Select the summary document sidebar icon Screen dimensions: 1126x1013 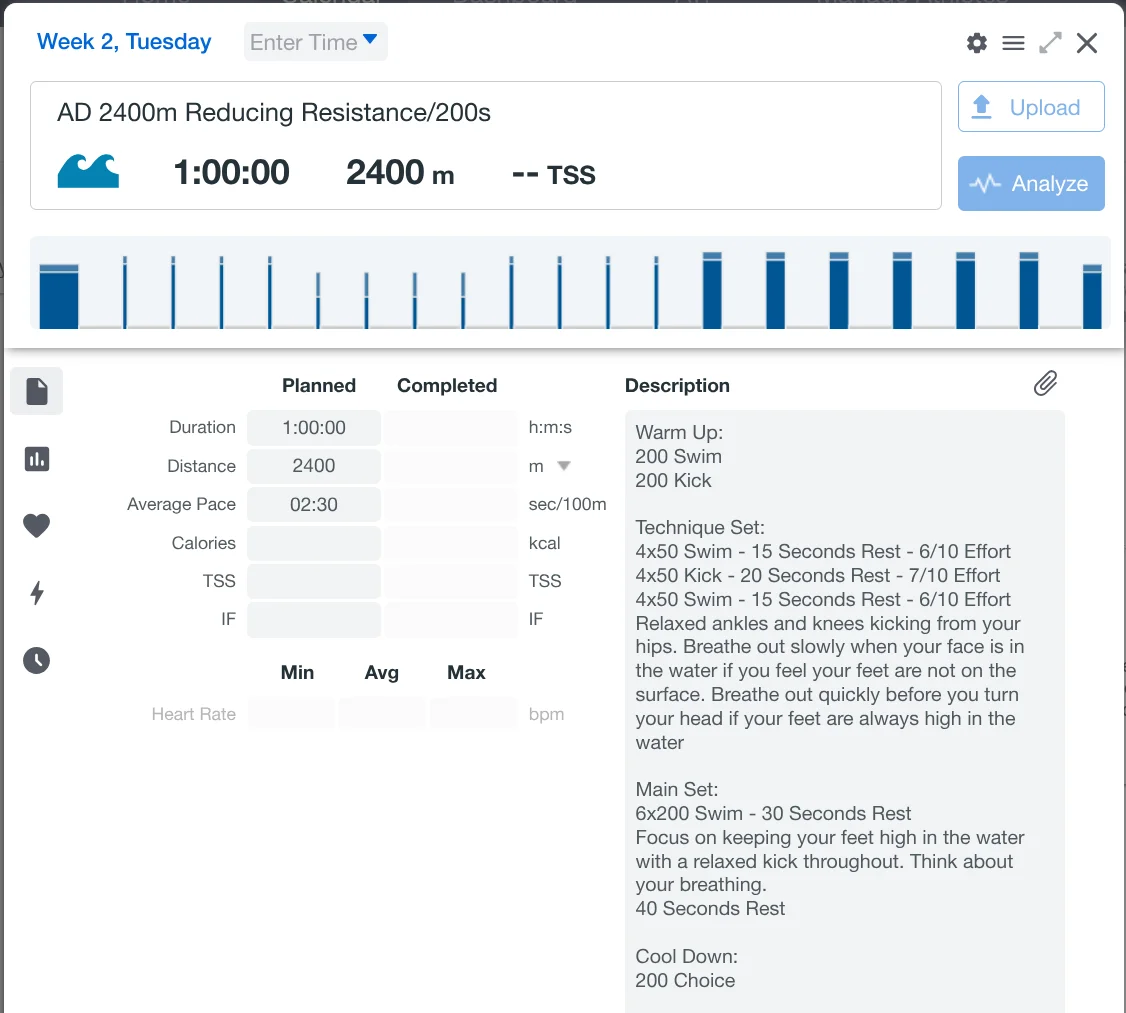37,391
